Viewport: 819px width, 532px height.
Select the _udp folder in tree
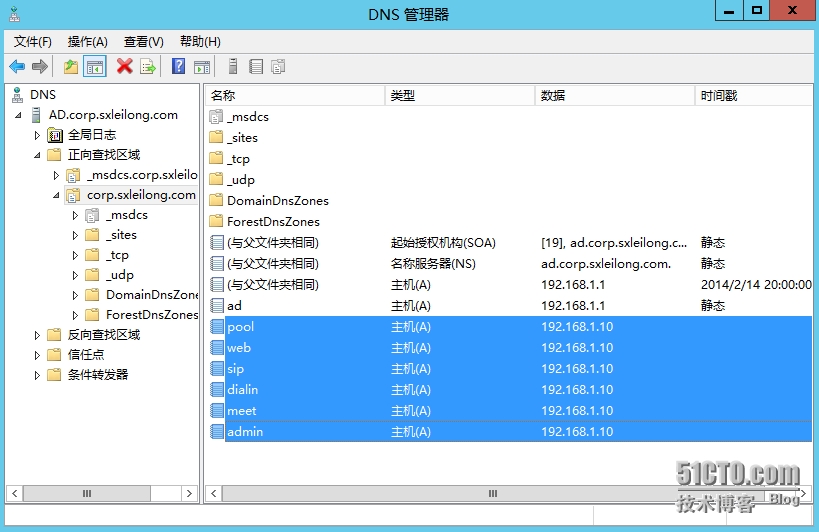[120, 275]
